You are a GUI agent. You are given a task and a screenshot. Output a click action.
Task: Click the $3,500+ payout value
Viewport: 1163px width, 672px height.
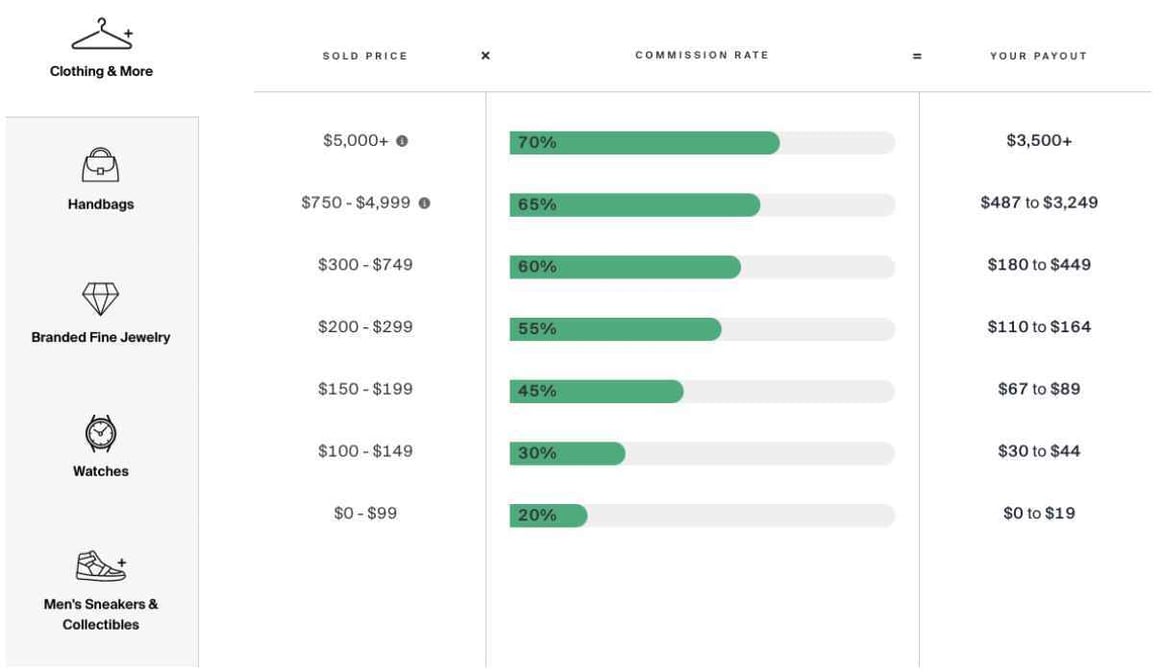tap(1039, 141)
